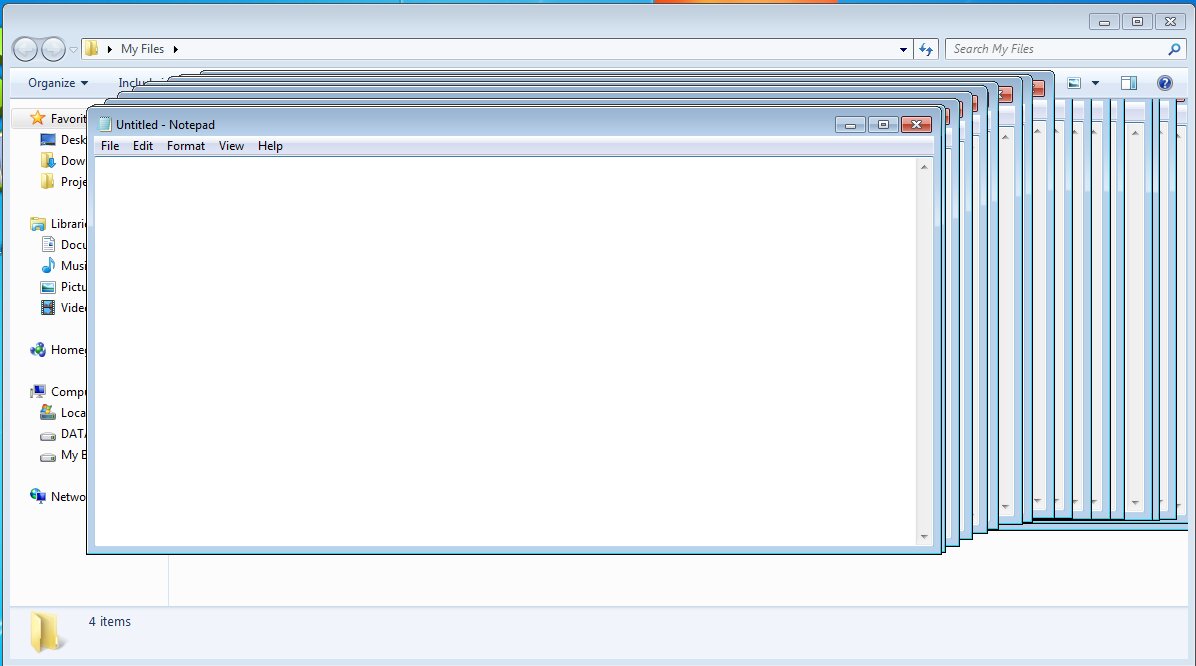
Task: Click the Notepad icon in front title bar
Action: click(105, 124)
